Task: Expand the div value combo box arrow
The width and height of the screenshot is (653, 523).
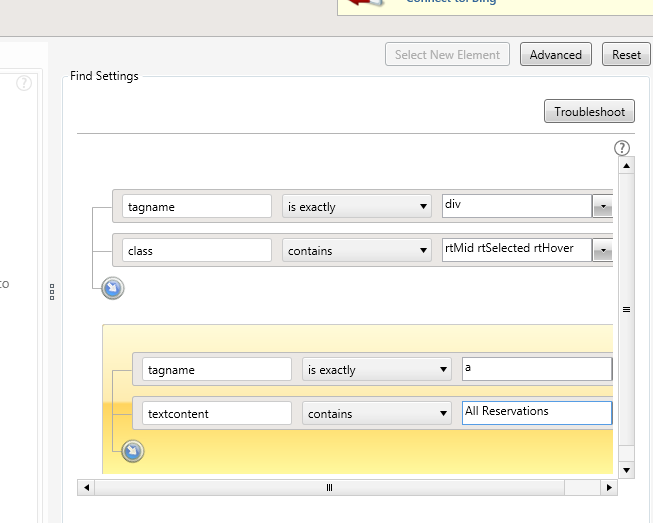Action: [602, 207]
